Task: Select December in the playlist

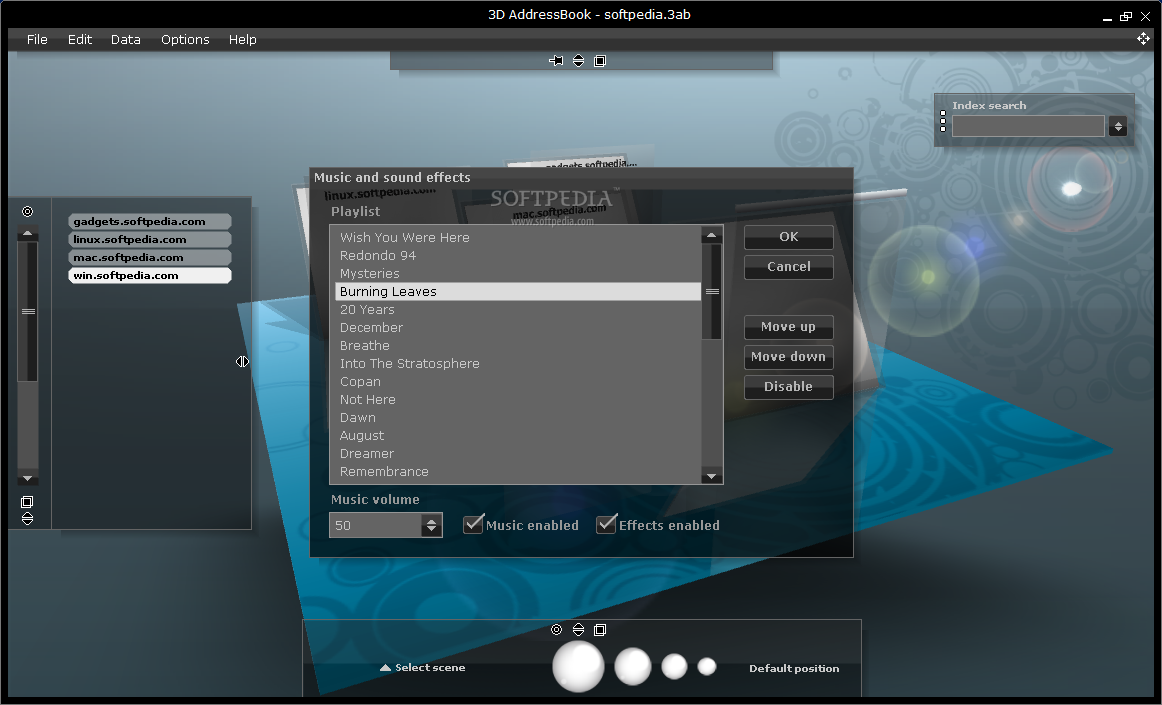Action: pos(517,327)
